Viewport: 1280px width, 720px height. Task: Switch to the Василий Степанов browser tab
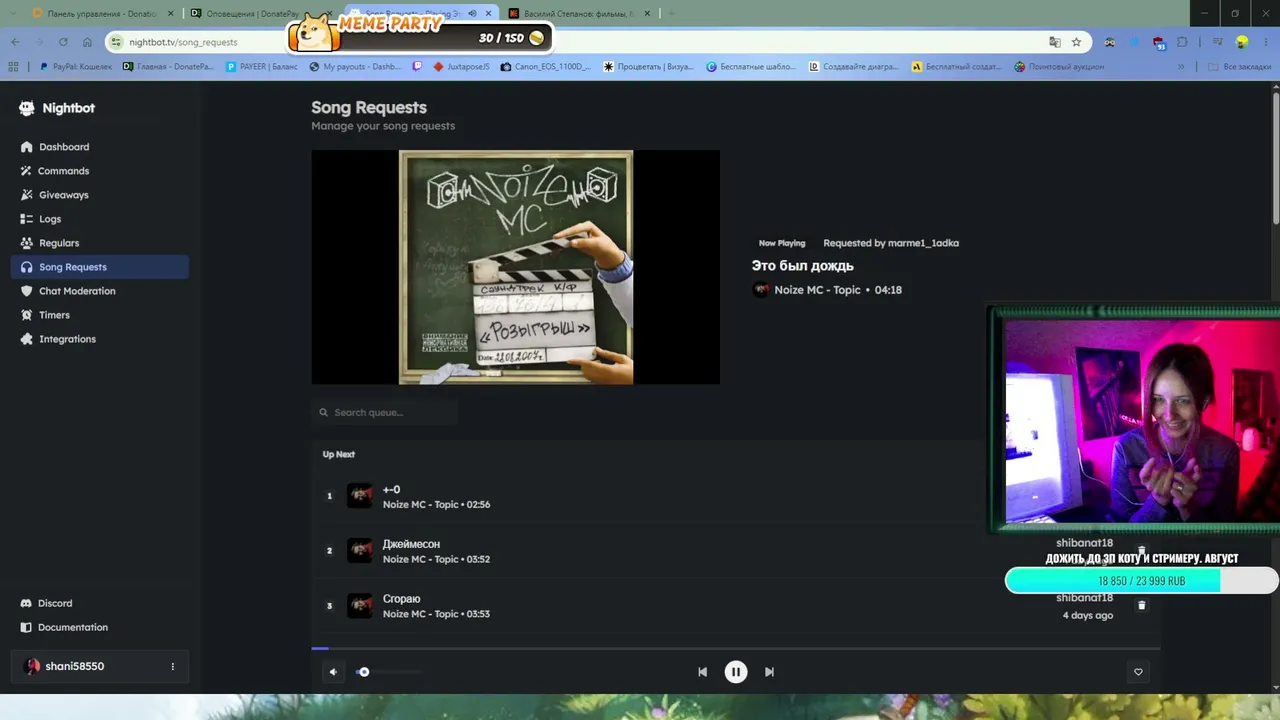(x=577, y=14)
